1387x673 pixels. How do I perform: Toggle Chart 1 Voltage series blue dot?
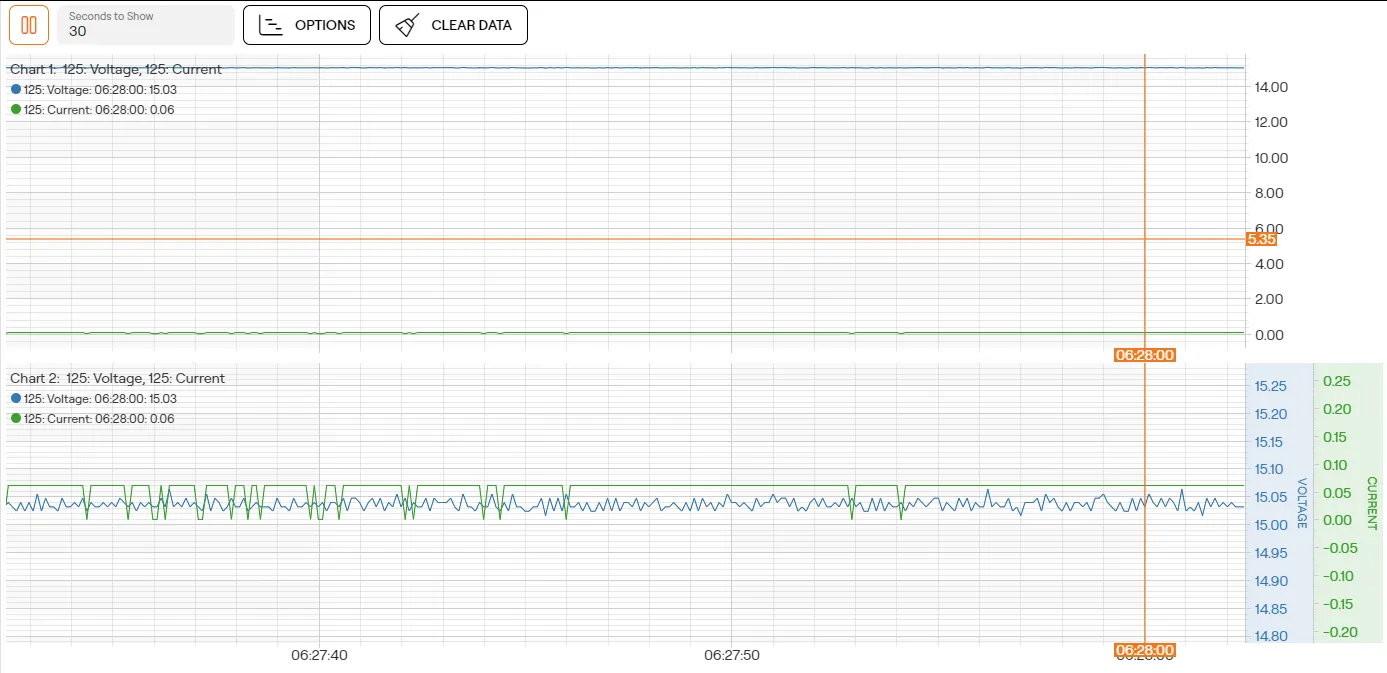(x=16, y=89)
